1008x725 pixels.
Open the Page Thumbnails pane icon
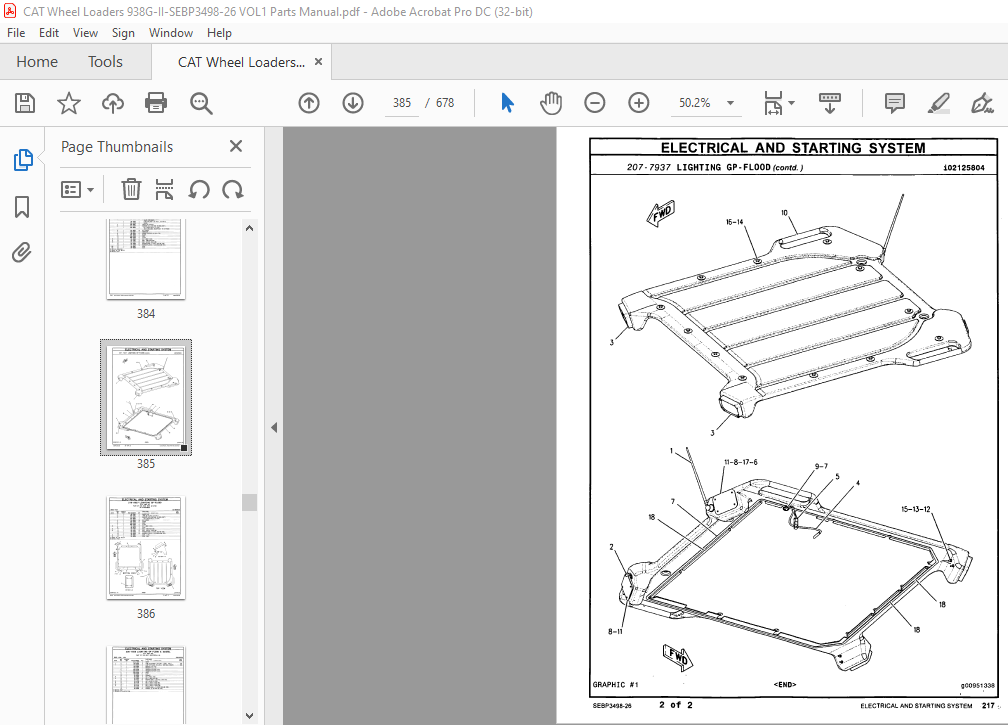pyautogui.click(x=22, y=160)
